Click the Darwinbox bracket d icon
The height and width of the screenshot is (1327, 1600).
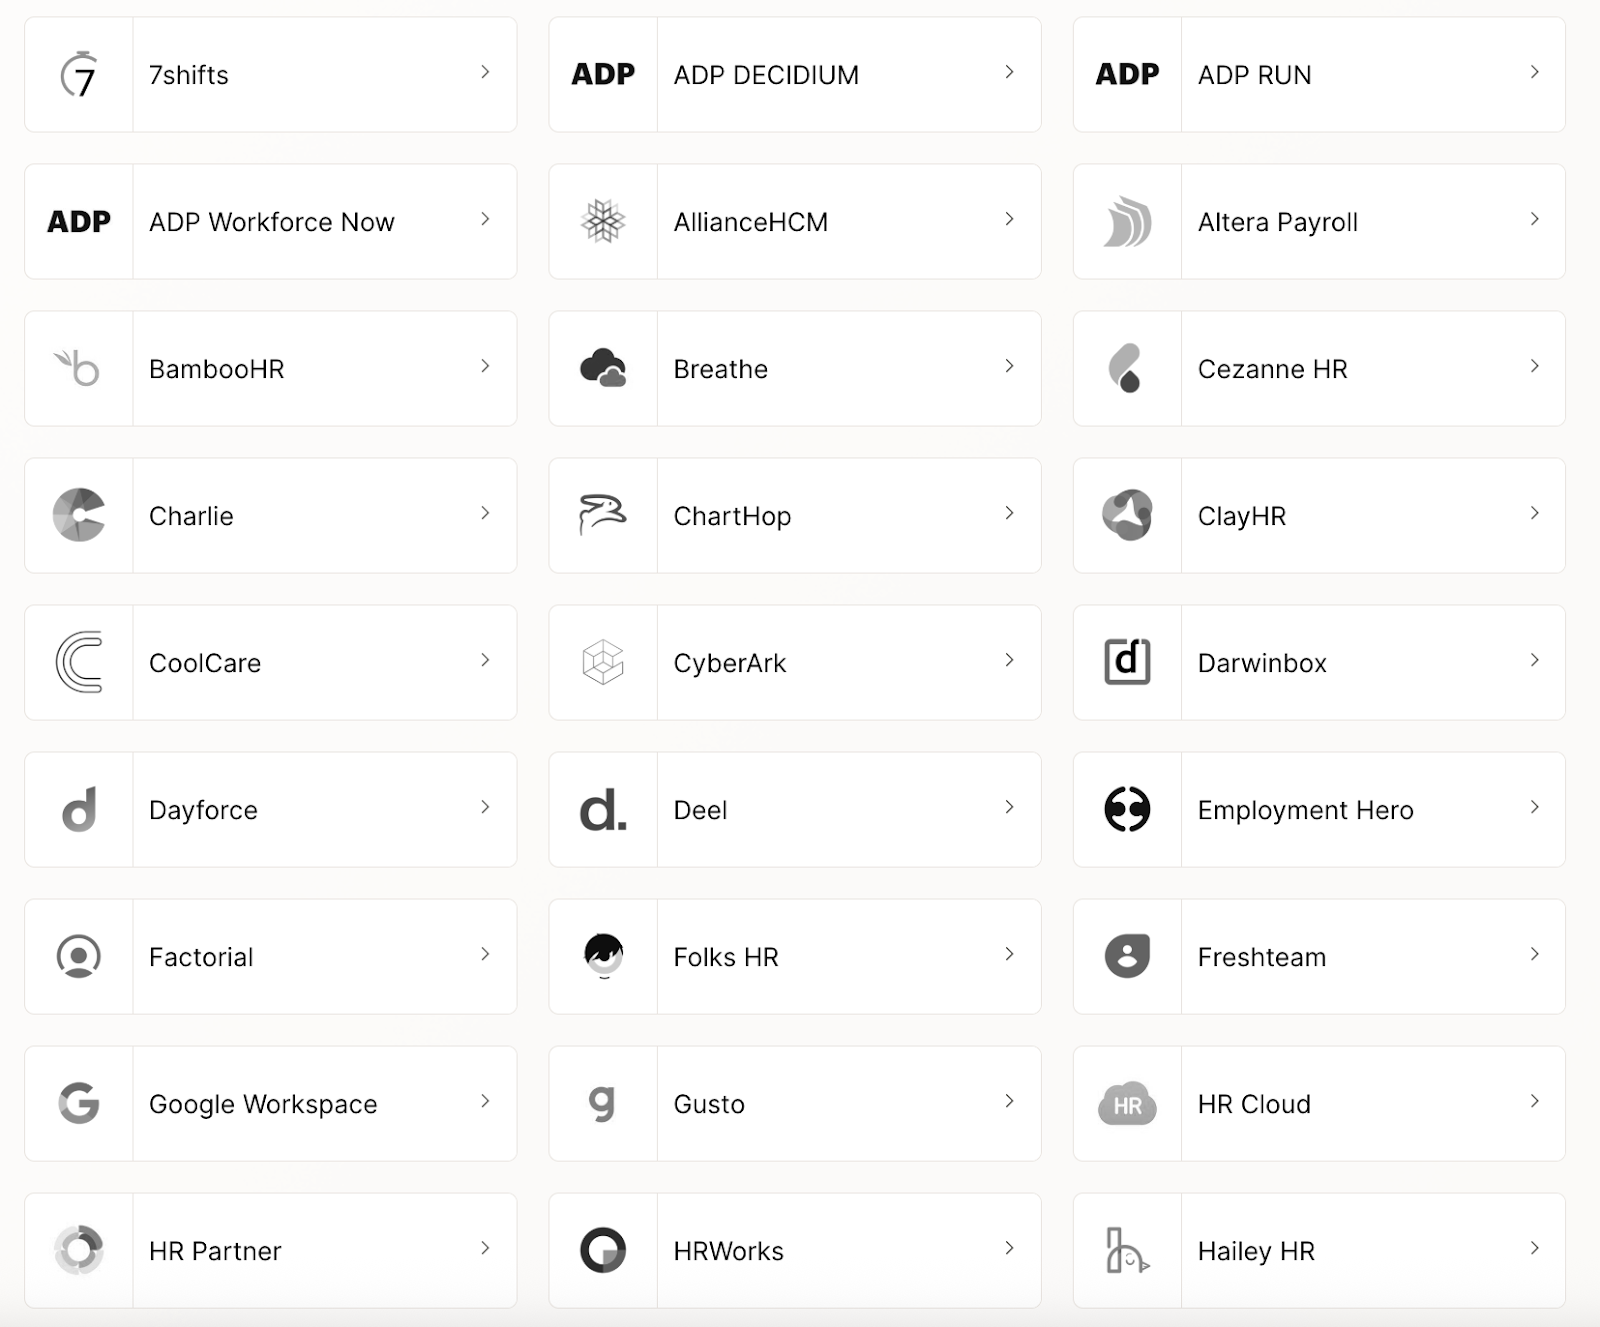click(x=1127, y=661)
